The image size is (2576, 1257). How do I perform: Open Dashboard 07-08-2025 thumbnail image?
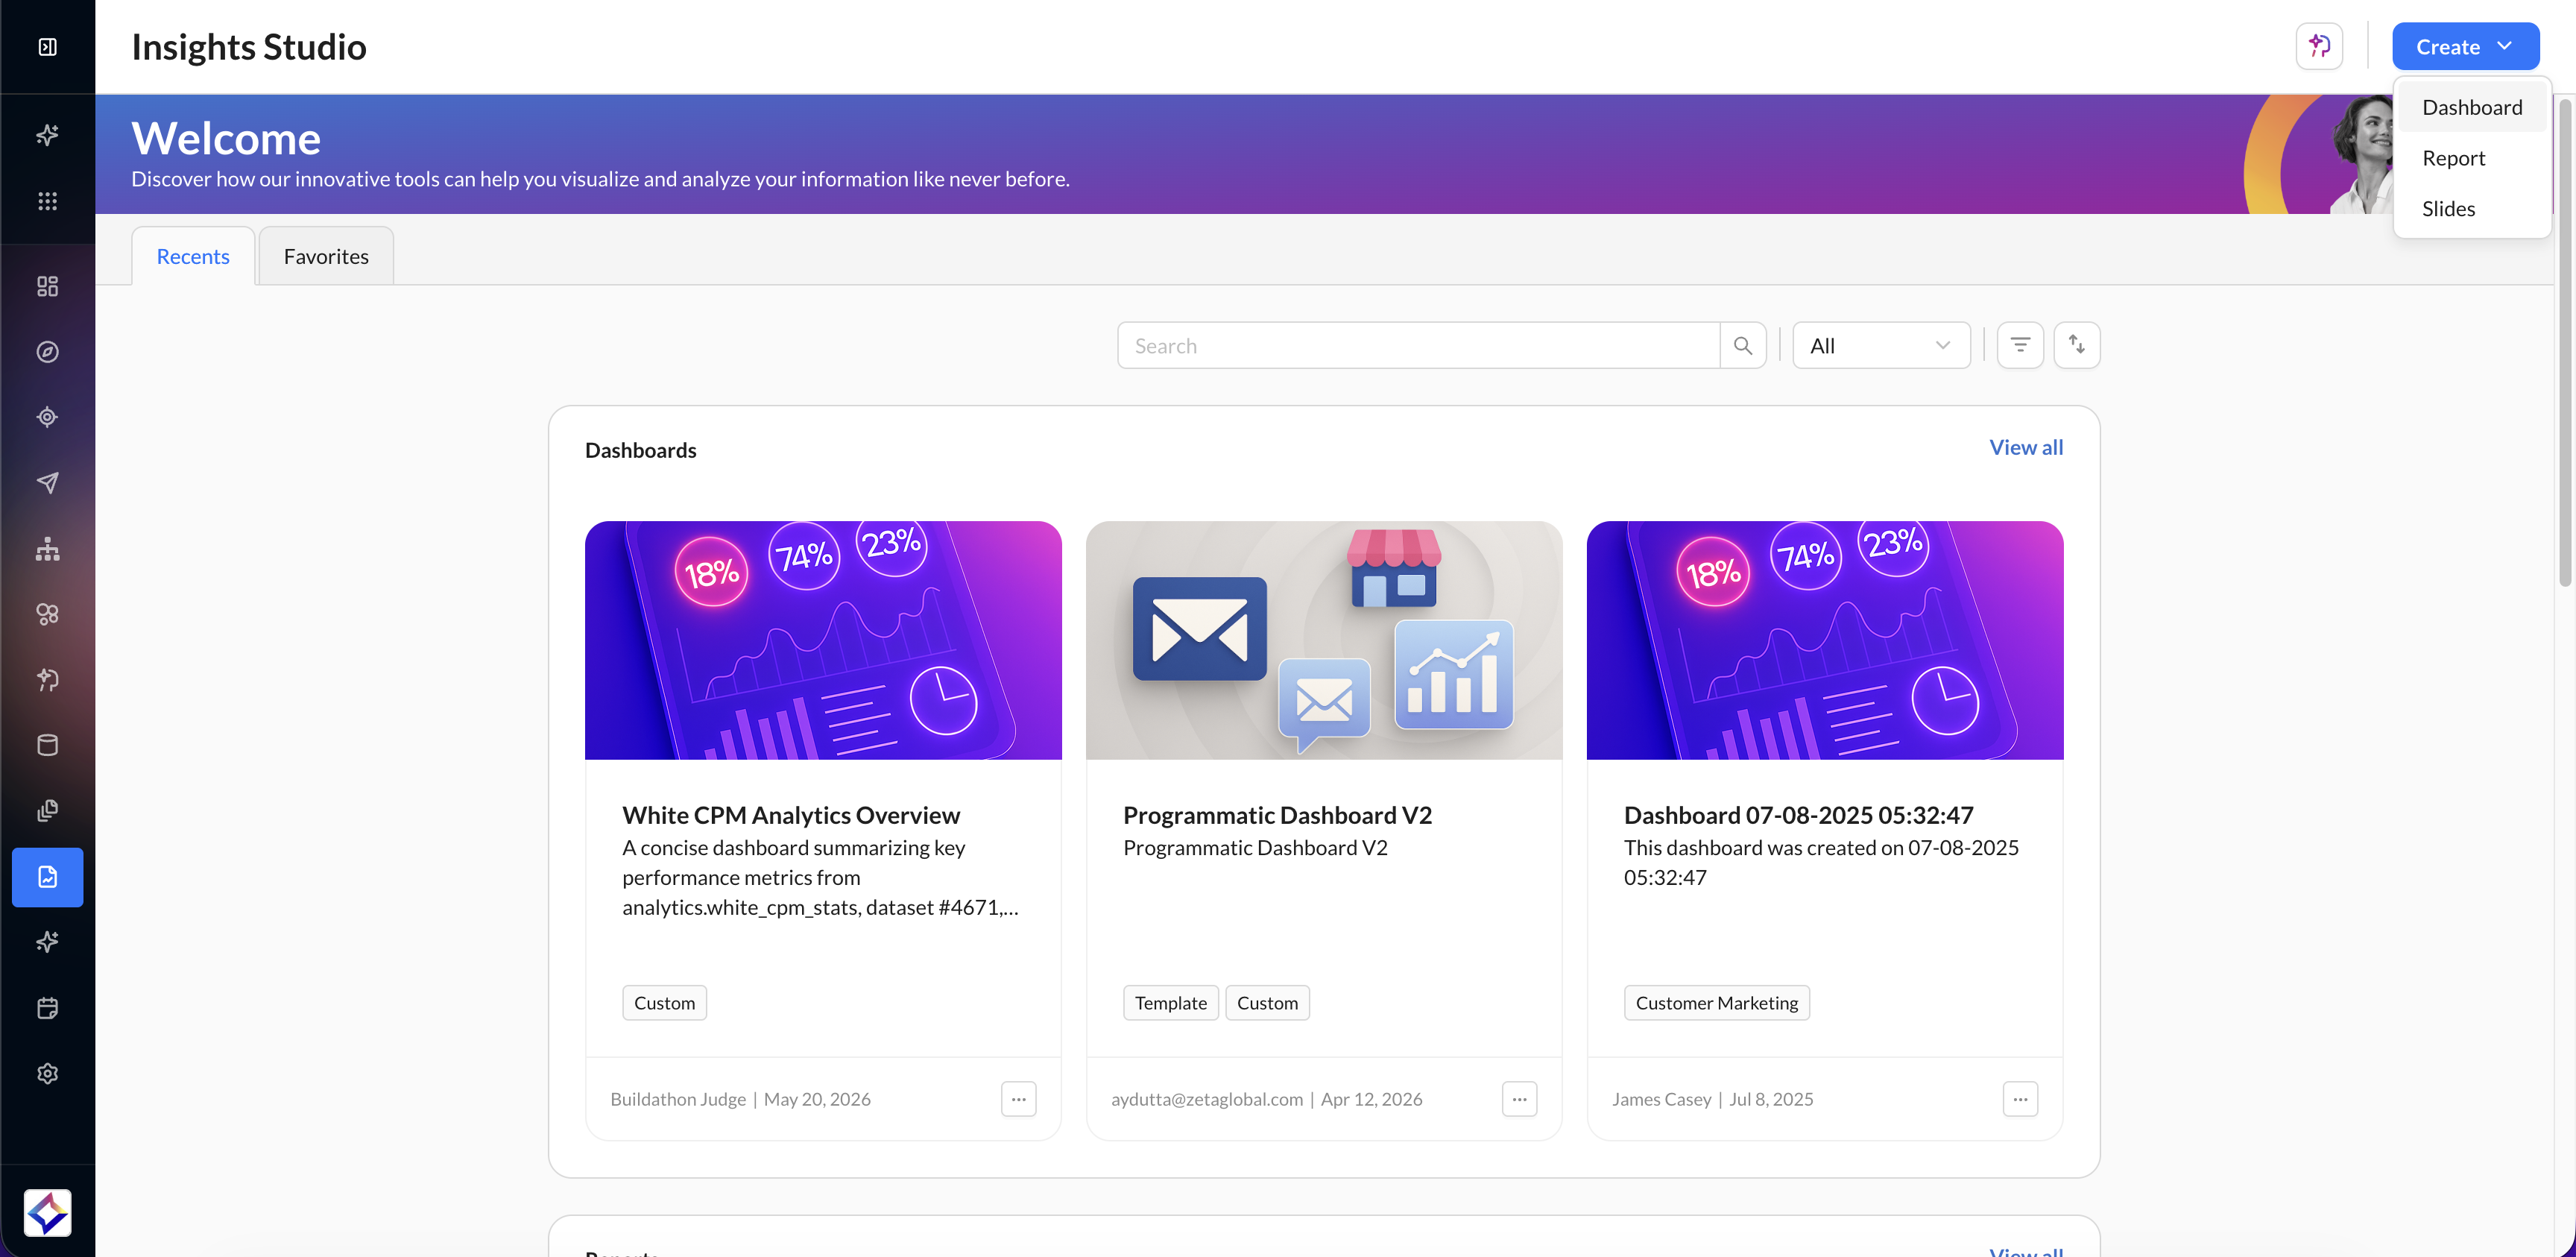[1825, 640]
